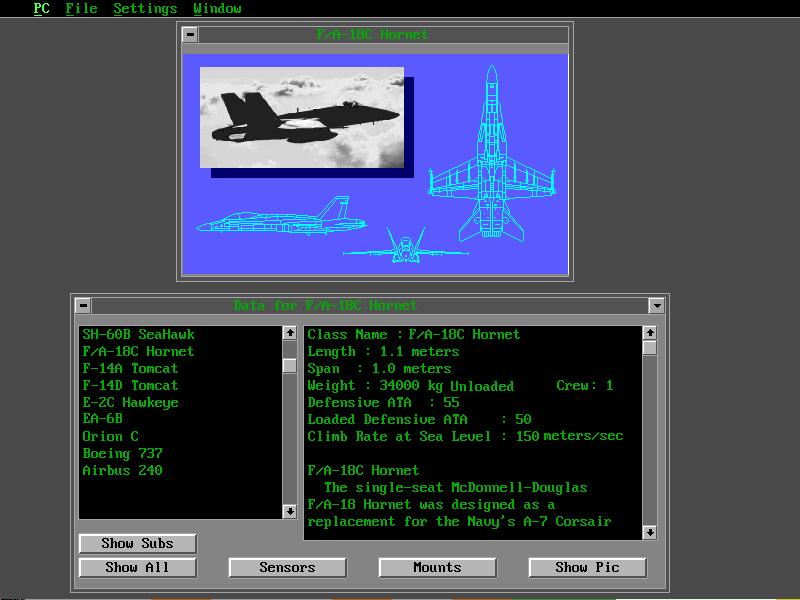Click the Show Subs button
This screenshot has width=800, height=600.
tap(137, 544)
